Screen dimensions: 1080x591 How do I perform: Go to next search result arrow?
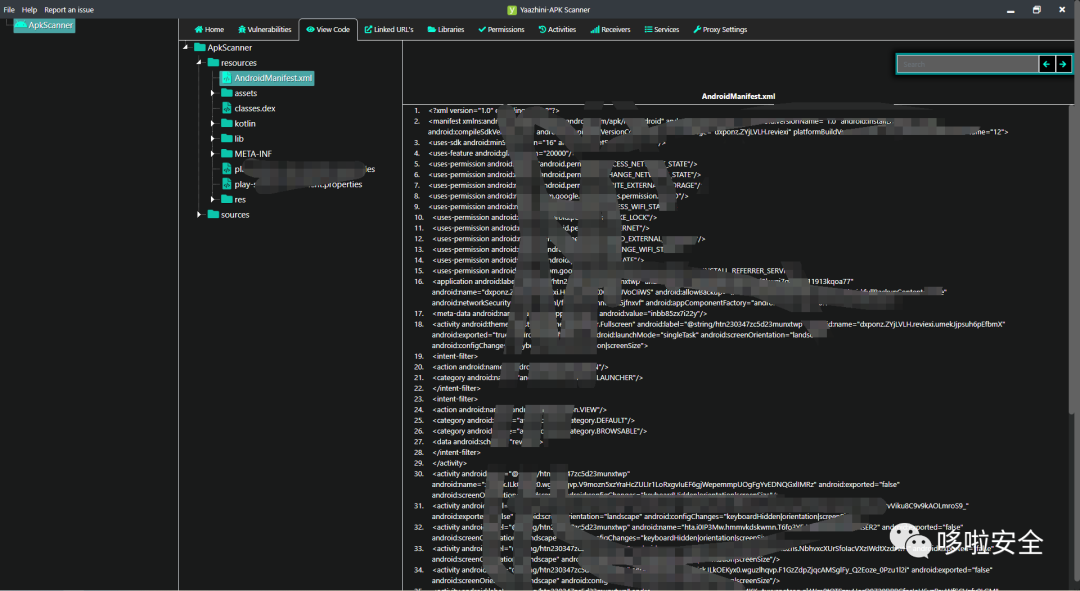pos(1063,64)
